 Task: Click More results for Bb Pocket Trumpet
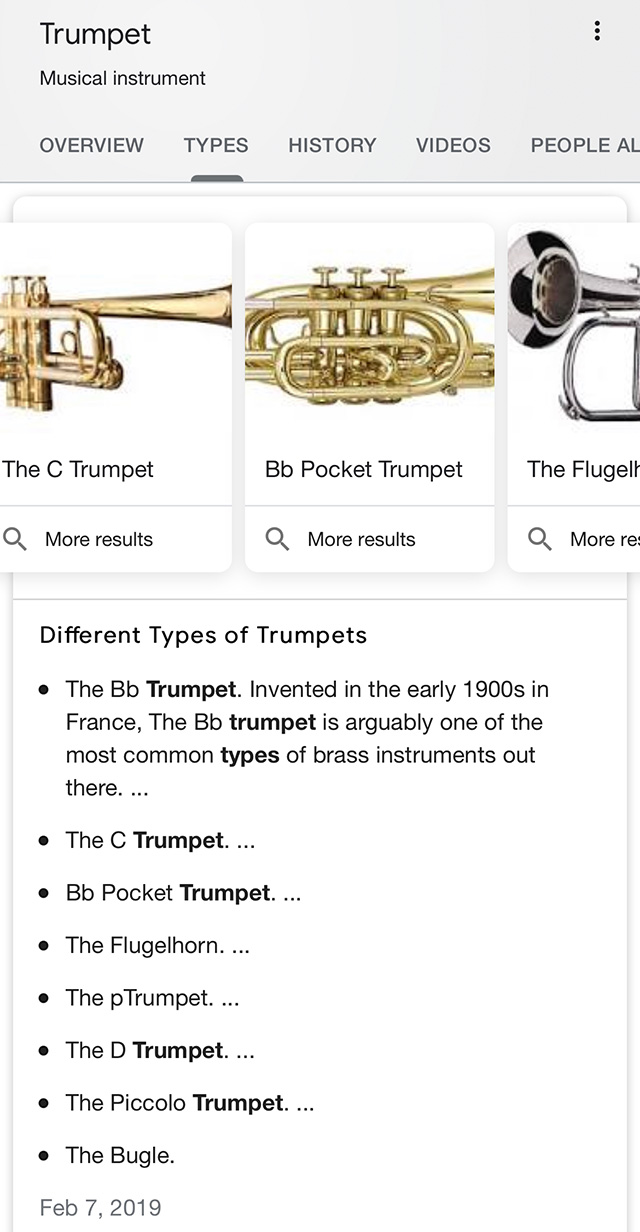[x=361, y=539]
